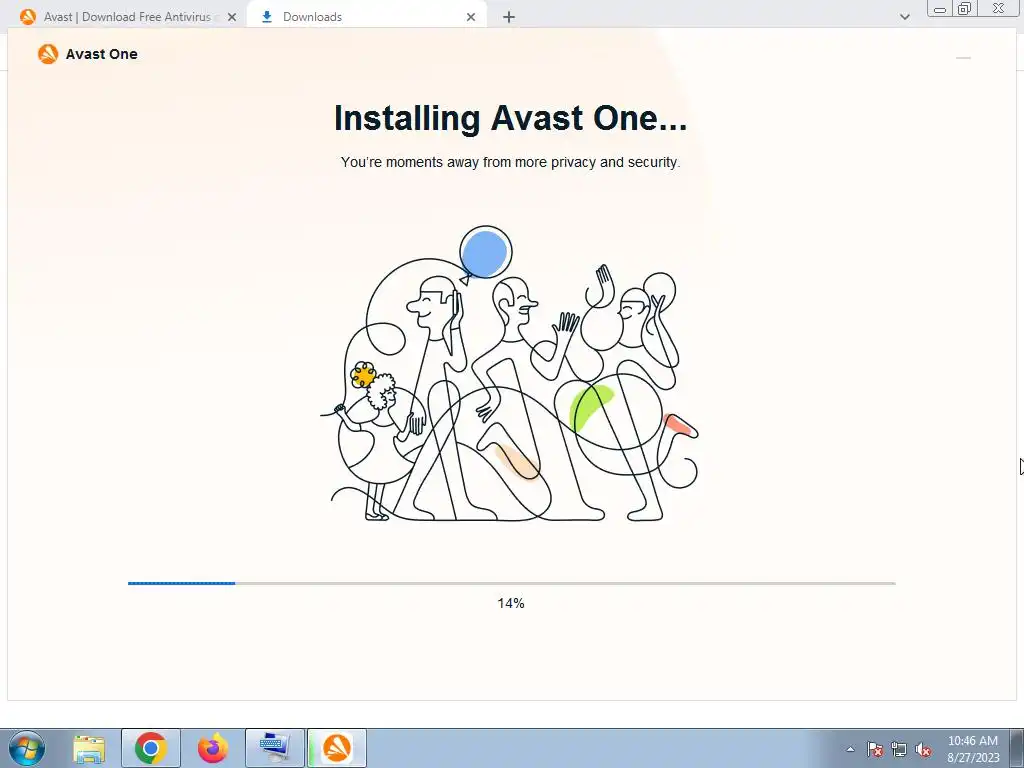Click the installation progress bar
The height and width of the screenshot is (768, 1024).
[x=511, y=583]
